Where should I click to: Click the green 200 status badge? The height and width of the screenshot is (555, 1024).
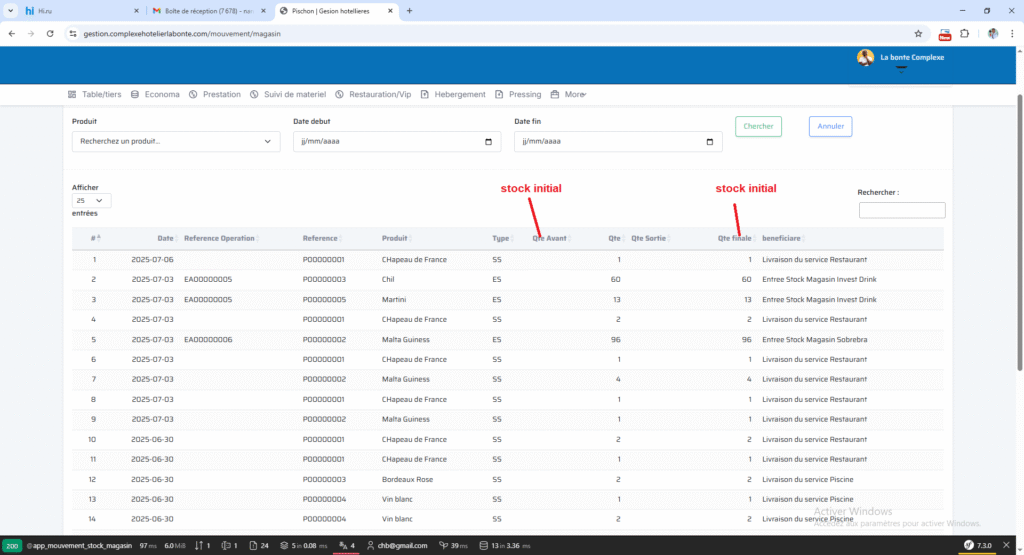tap(12, 546)
